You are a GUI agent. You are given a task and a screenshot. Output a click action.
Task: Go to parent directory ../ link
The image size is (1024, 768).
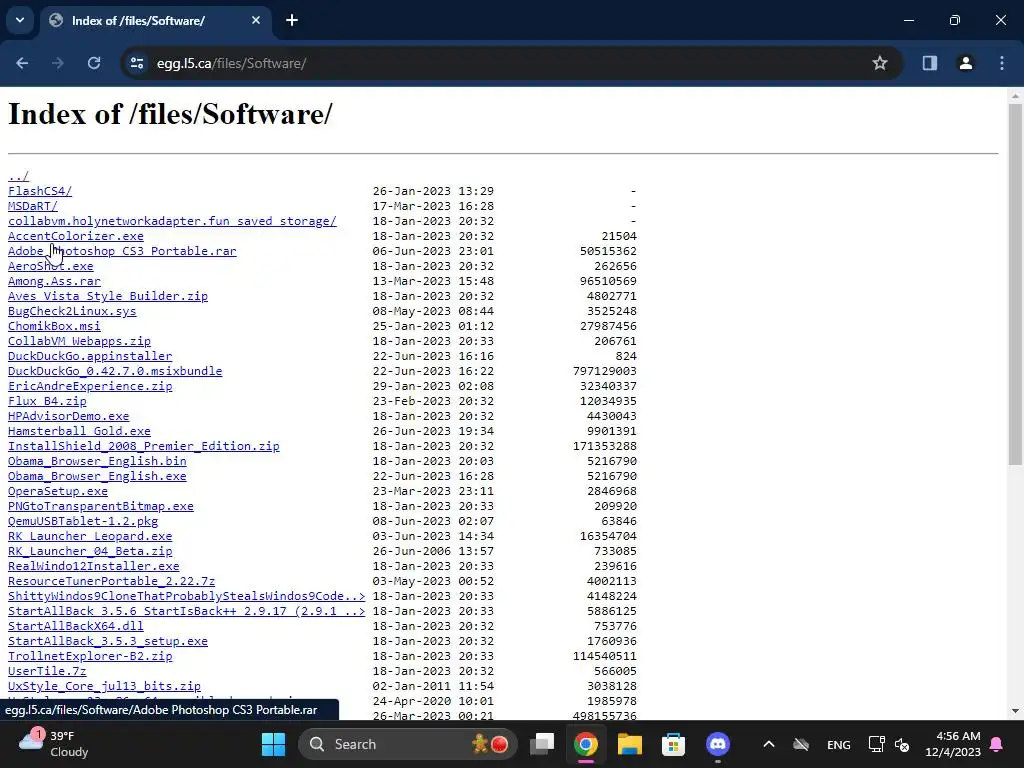pos(18,176)
